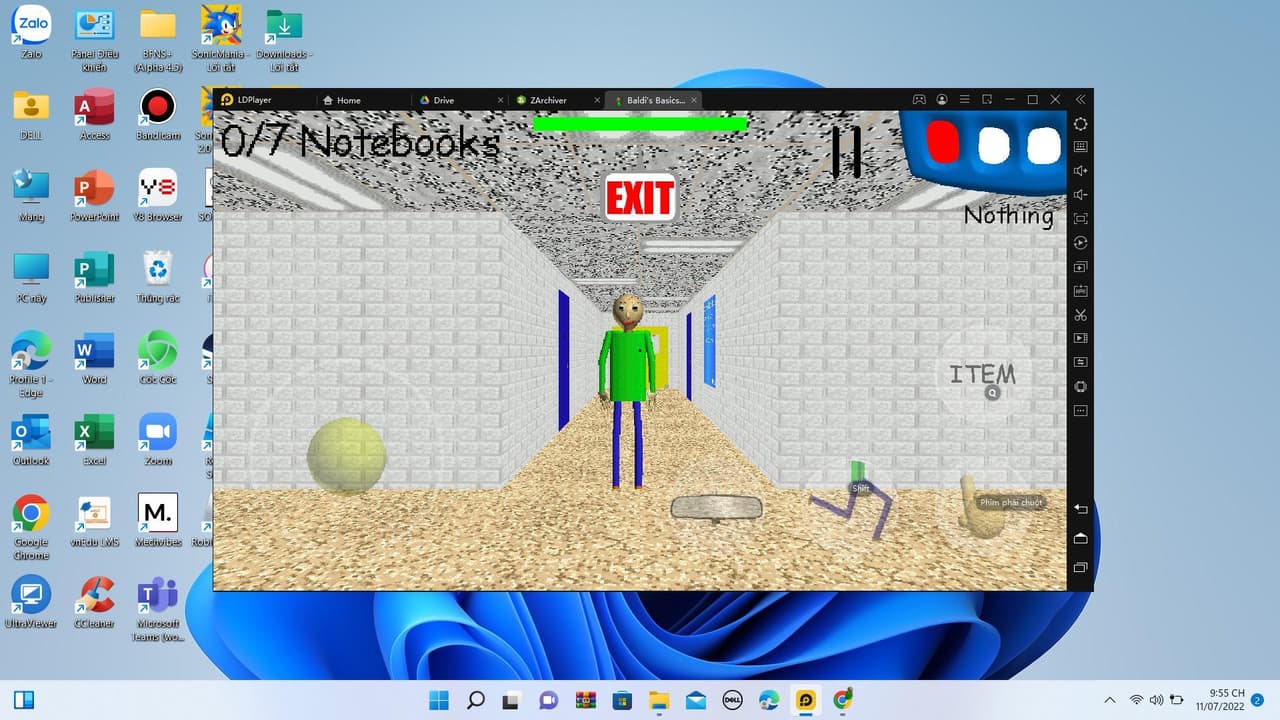The image size is (1280, 720).
Task: Click rotate screen icon in sidebar
Action: [x=1080, y=387]
